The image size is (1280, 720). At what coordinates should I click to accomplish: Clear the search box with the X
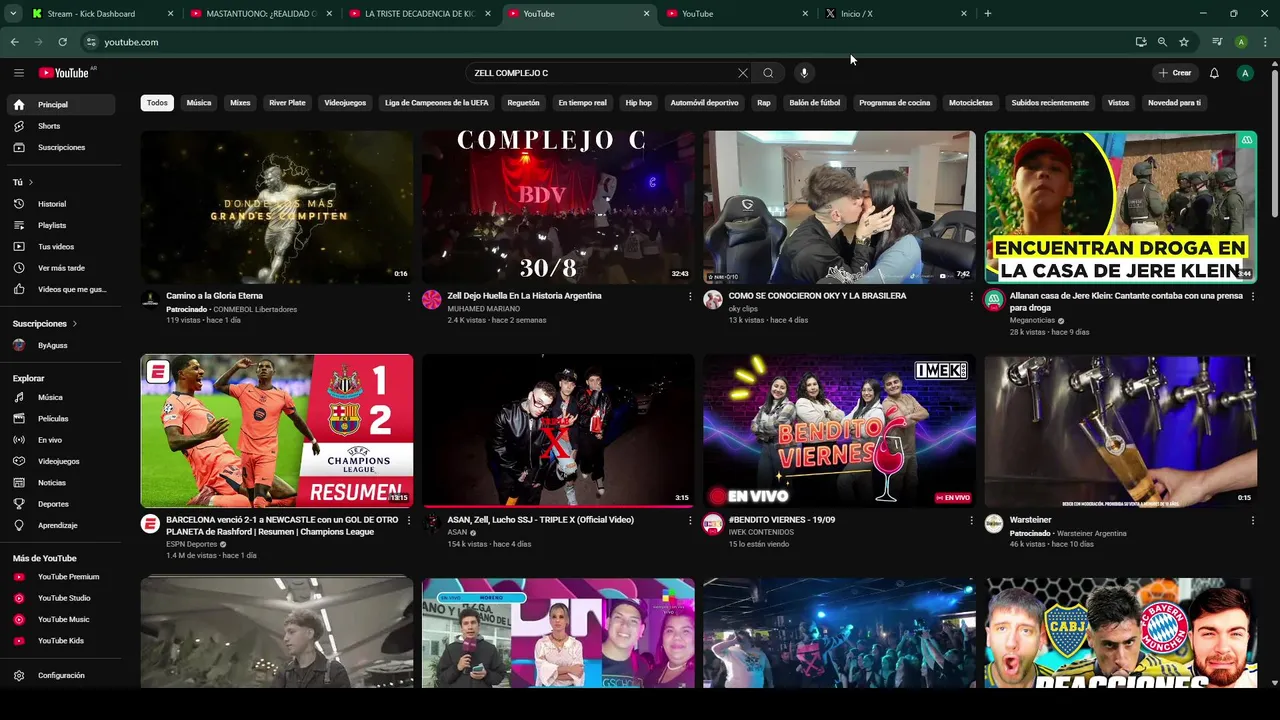(x=743, y=73)
